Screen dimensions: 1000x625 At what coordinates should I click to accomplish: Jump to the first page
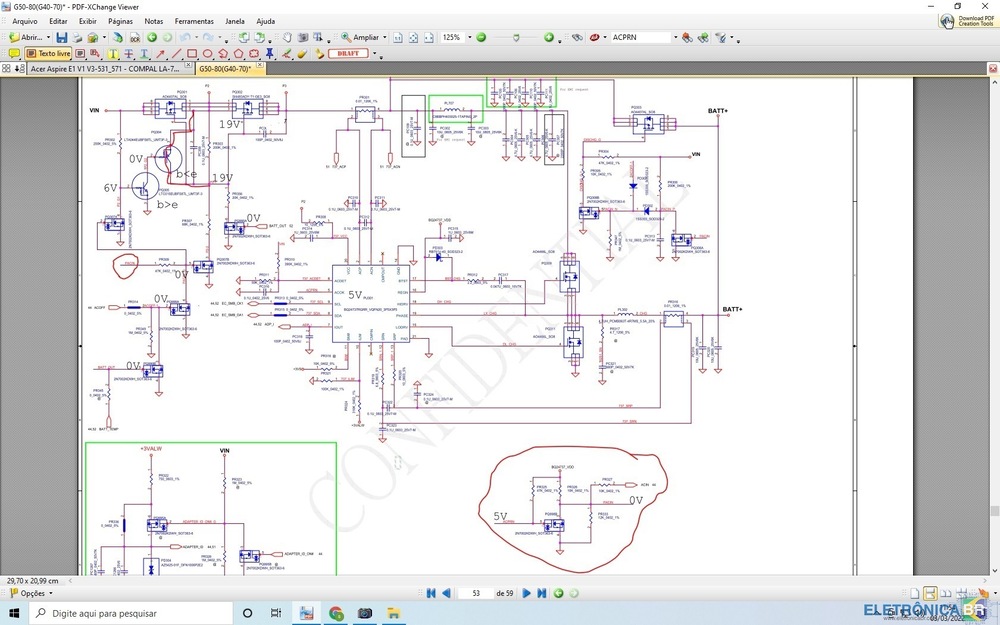[431, 593]
